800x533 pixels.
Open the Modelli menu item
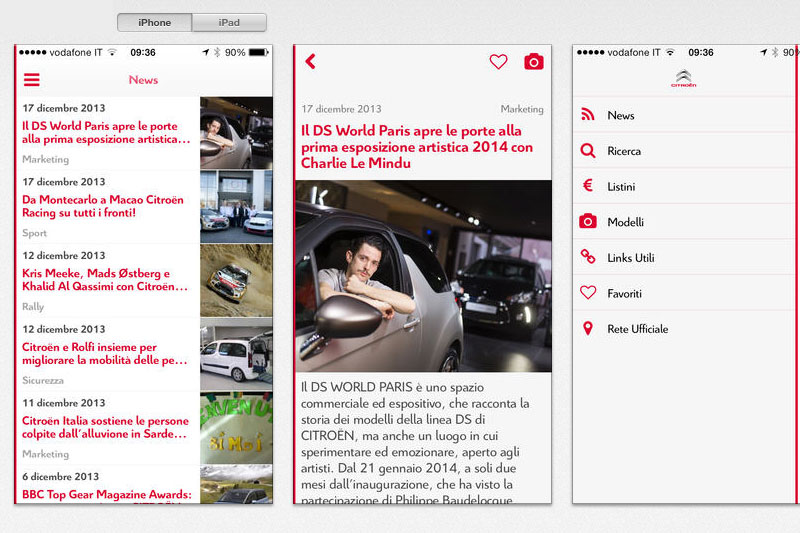[x=625, y=222]
